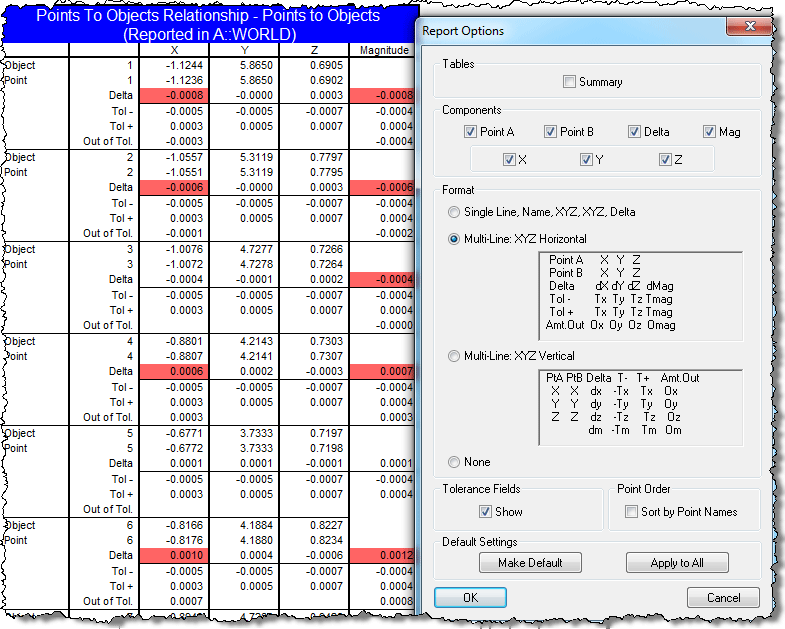
Task: Select Out of Tol. X value 0.0007
Action: pyautogui.click(x=186, y=601)
